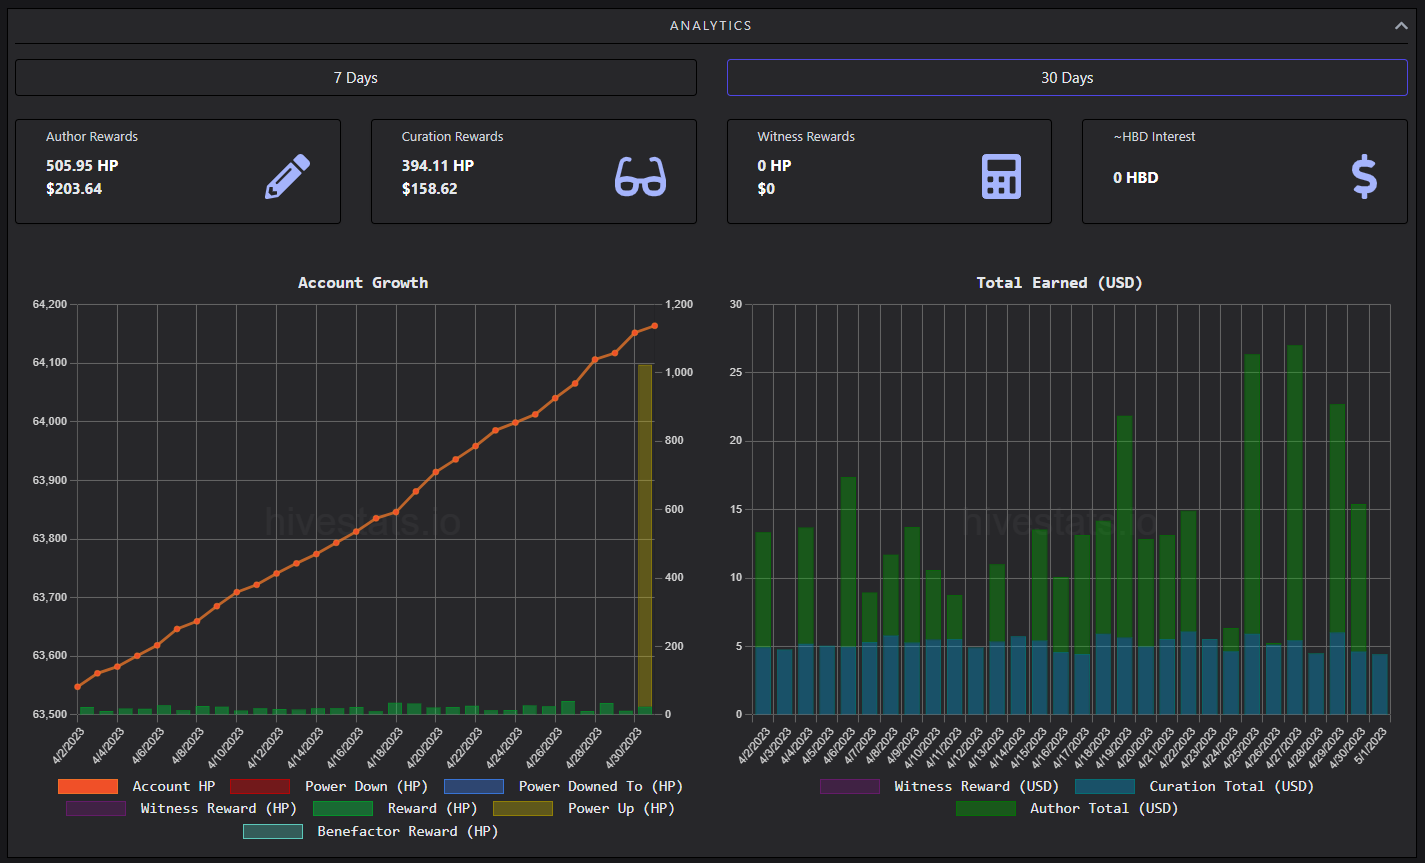
Task: Toggle Power Downed To (HP) legend swatch
Action: pos(474,786)
